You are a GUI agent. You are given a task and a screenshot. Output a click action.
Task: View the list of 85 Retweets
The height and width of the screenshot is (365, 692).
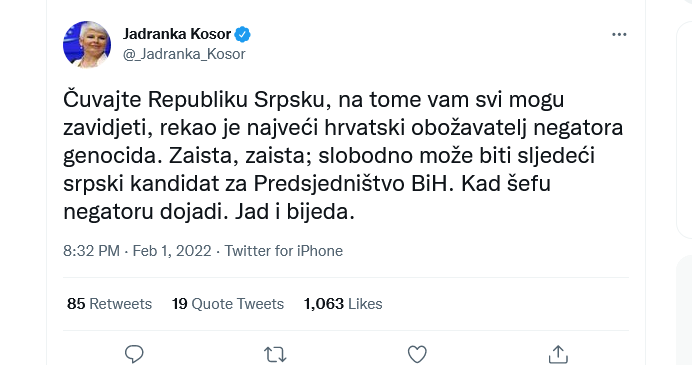coord(109,304)
